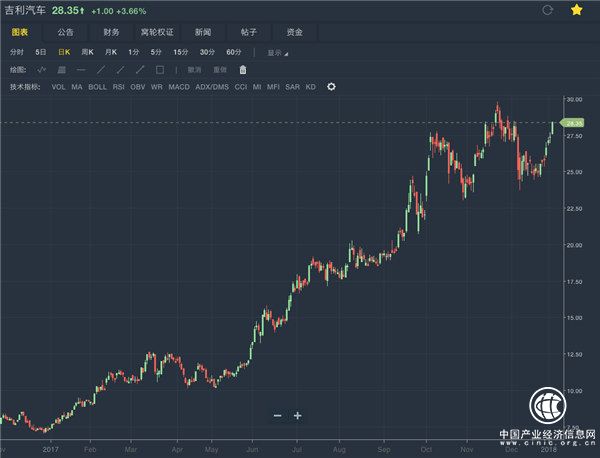Screen dimensions: 600x458
Task: Switch to the 财务 tab
Action: click(111, 32)
